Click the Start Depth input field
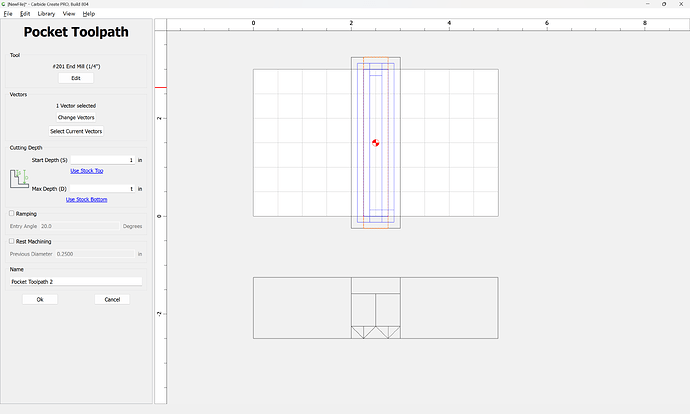This screenshot has height=414, width=690. (102, 160)
